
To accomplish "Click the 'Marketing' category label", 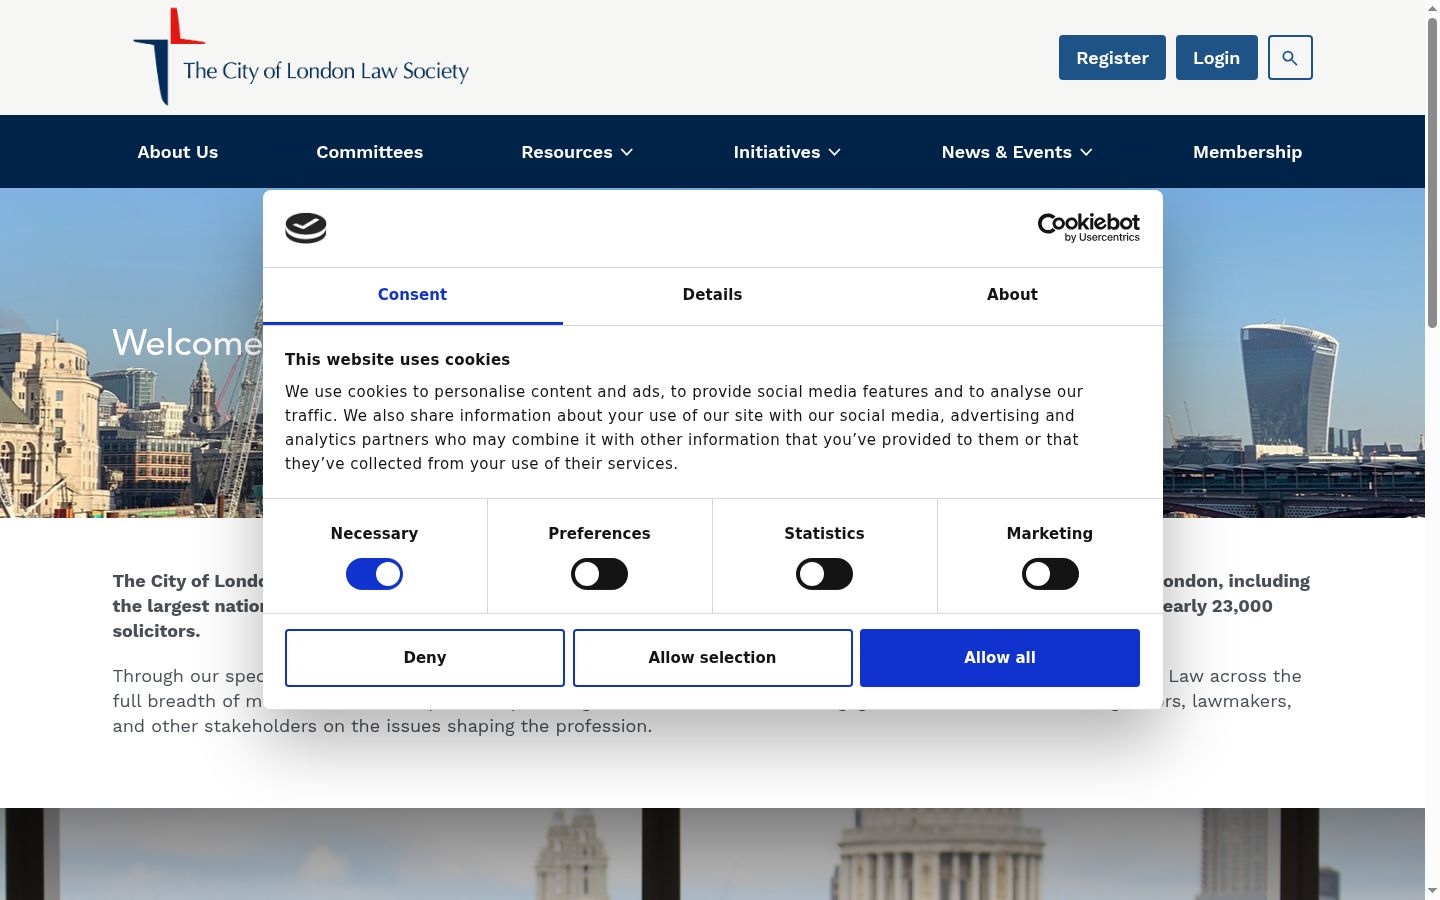I will pyautogui.click(x=1050, y=534).
